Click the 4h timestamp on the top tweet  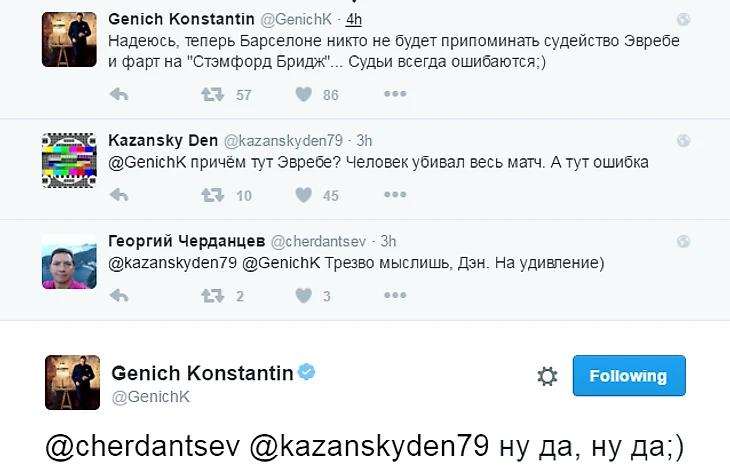point(353,19)
